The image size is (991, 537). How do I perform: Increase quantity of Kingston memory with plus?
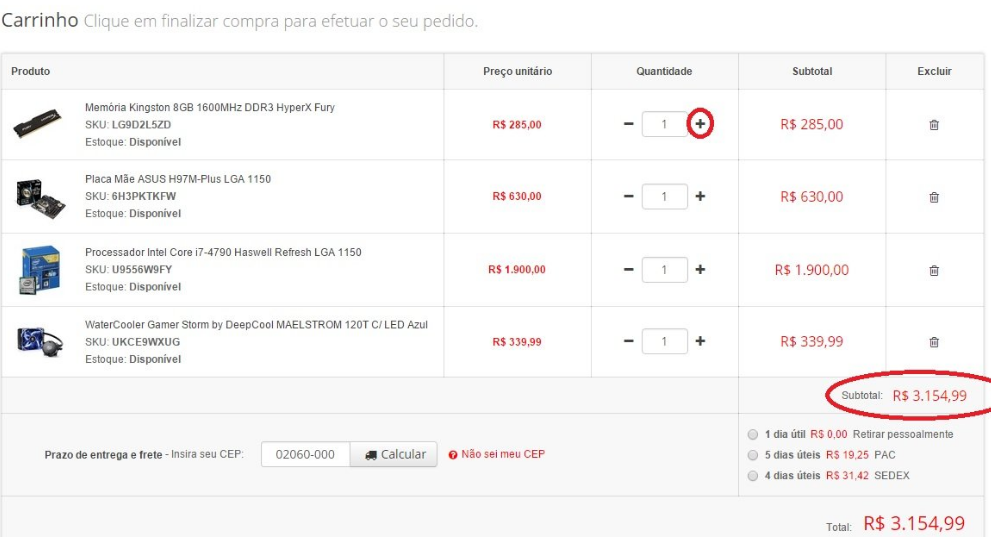(x=700, y=124)
